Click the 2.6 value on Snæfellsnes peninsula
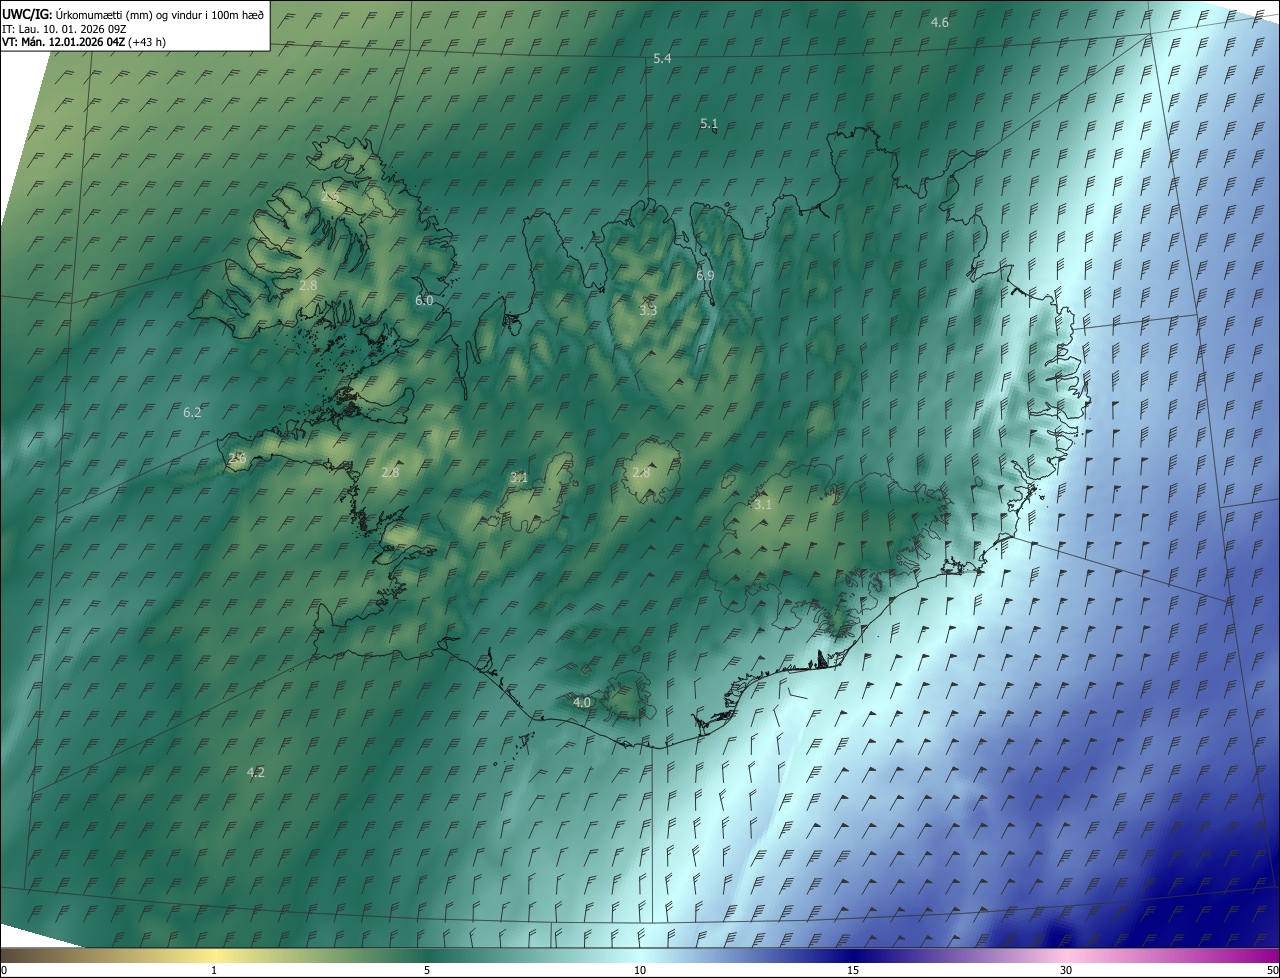This screenshot has height=978, width=1280. [237, 458]
